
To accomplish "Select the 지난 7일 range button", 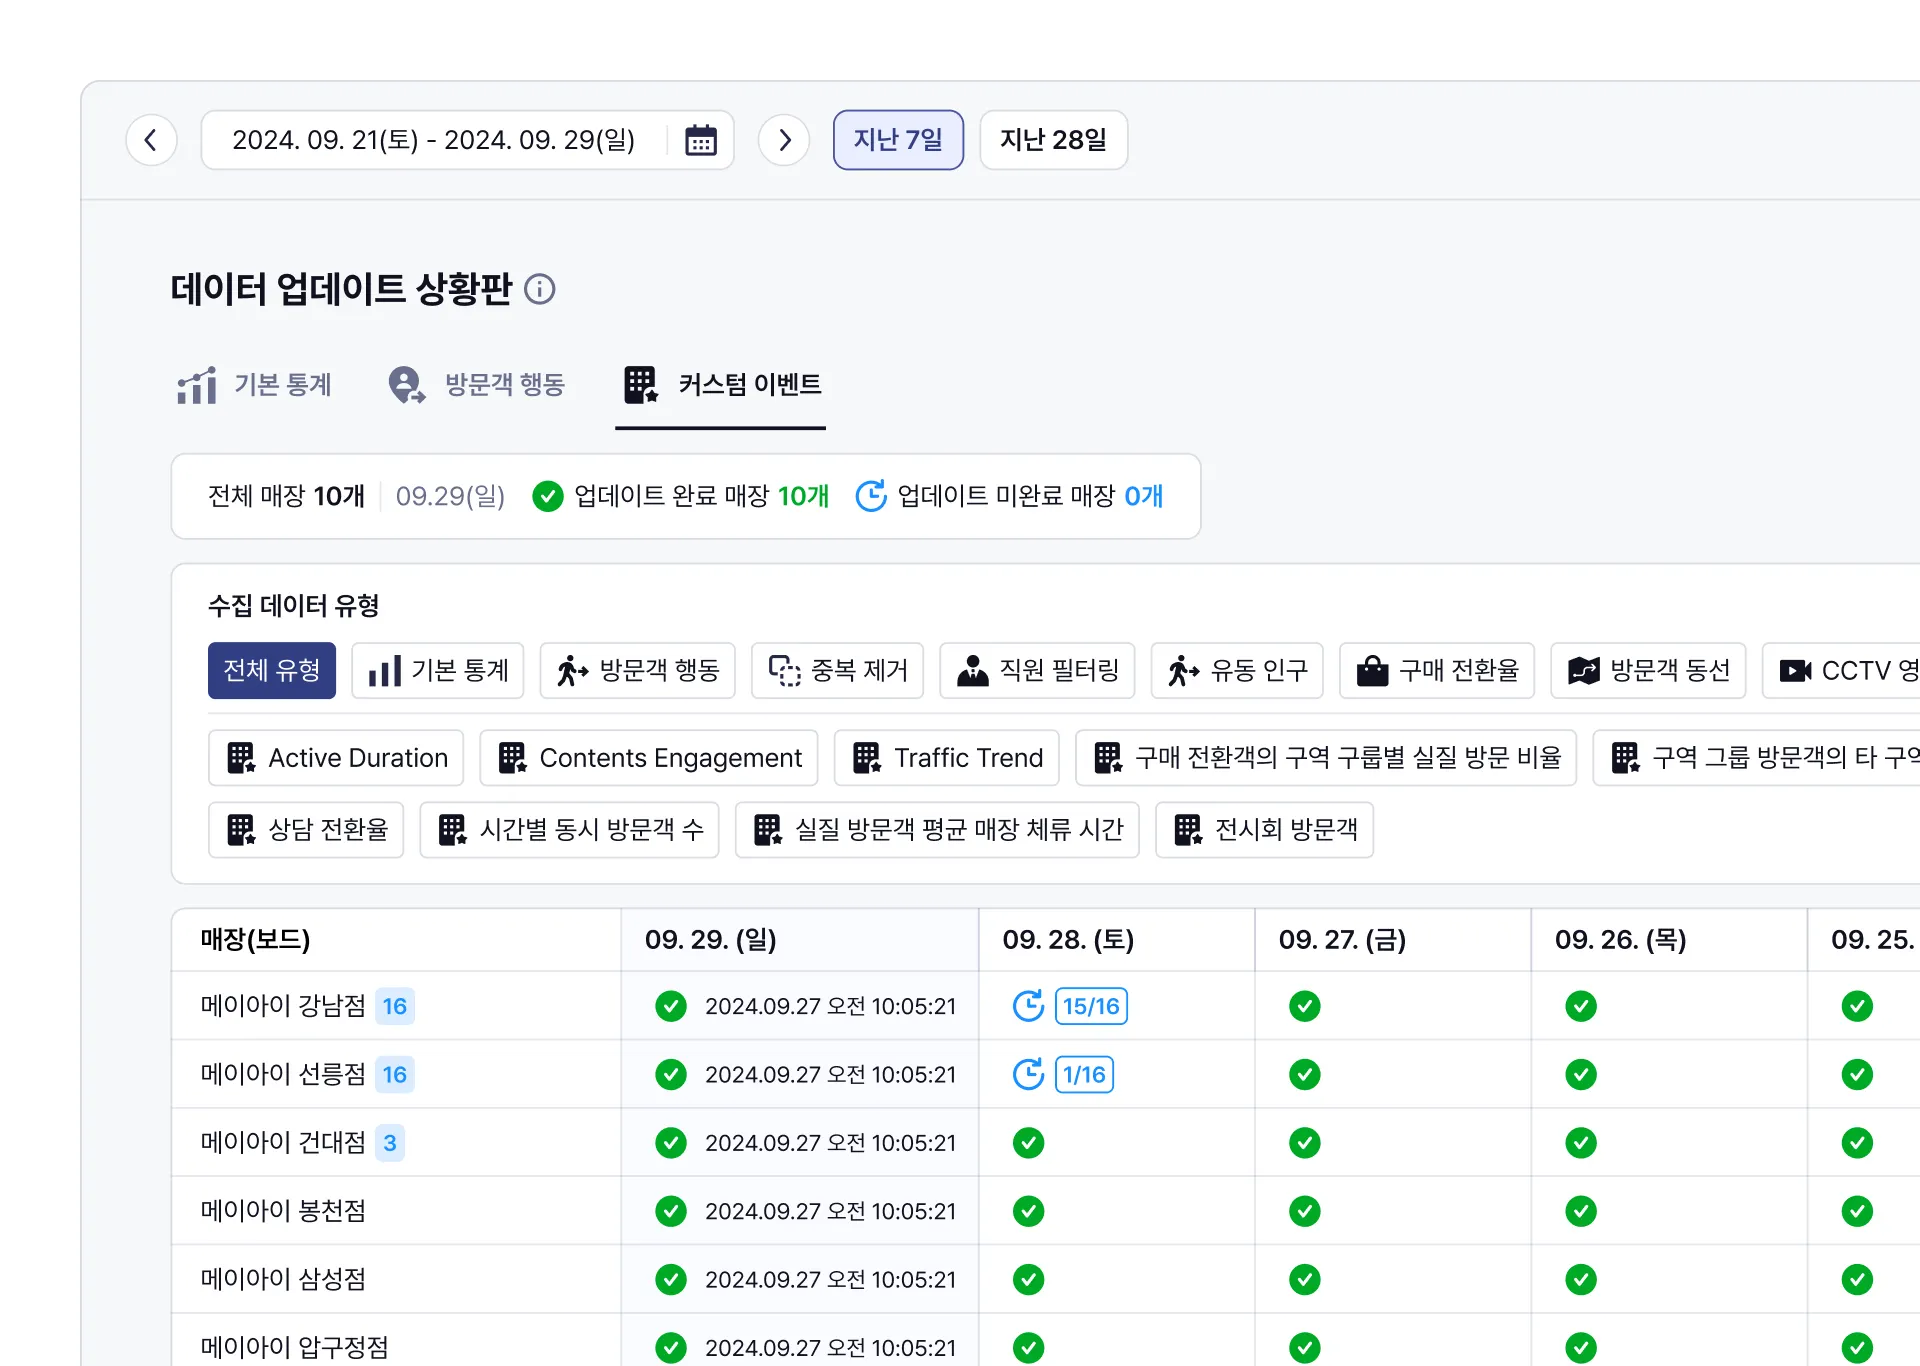I will pyautogui.click(x=898, y=140).
